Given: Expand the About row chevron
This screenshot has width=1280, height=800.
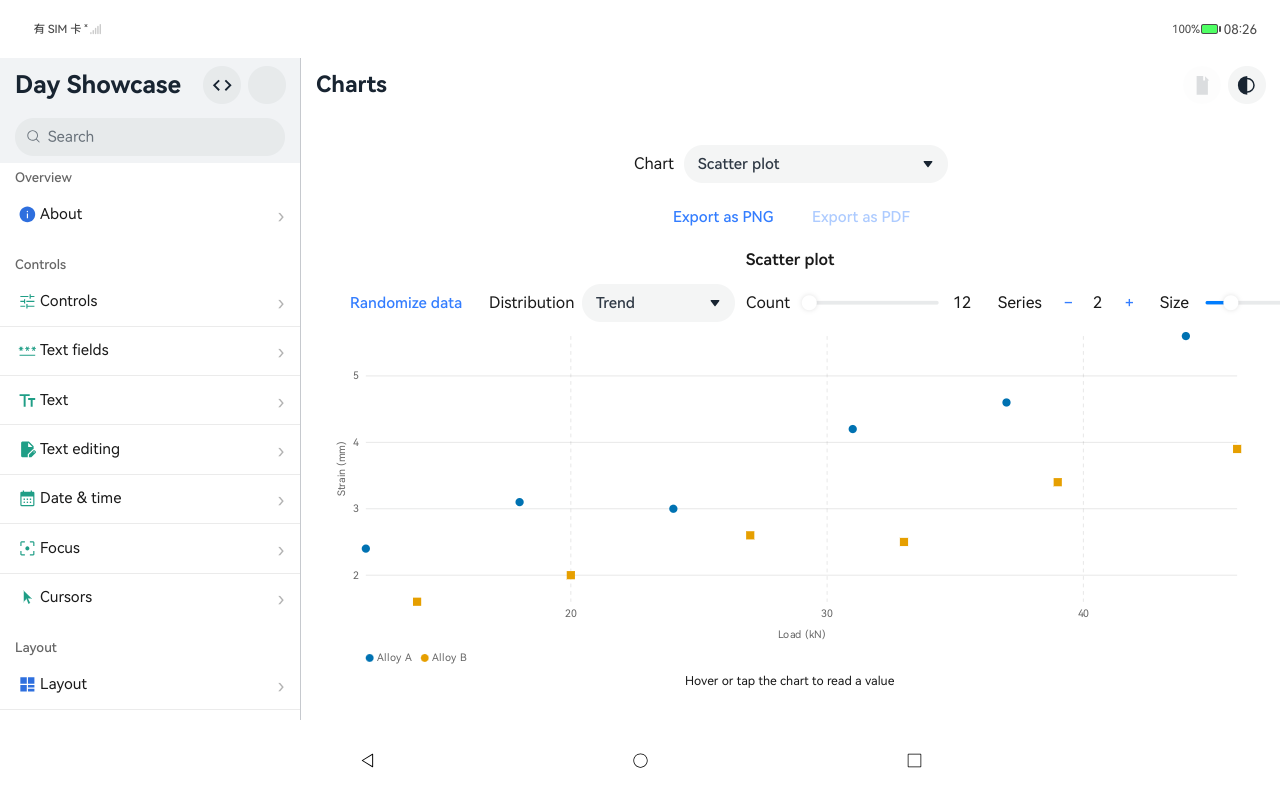Looking at the screenshot, I should tap(281, 217).
